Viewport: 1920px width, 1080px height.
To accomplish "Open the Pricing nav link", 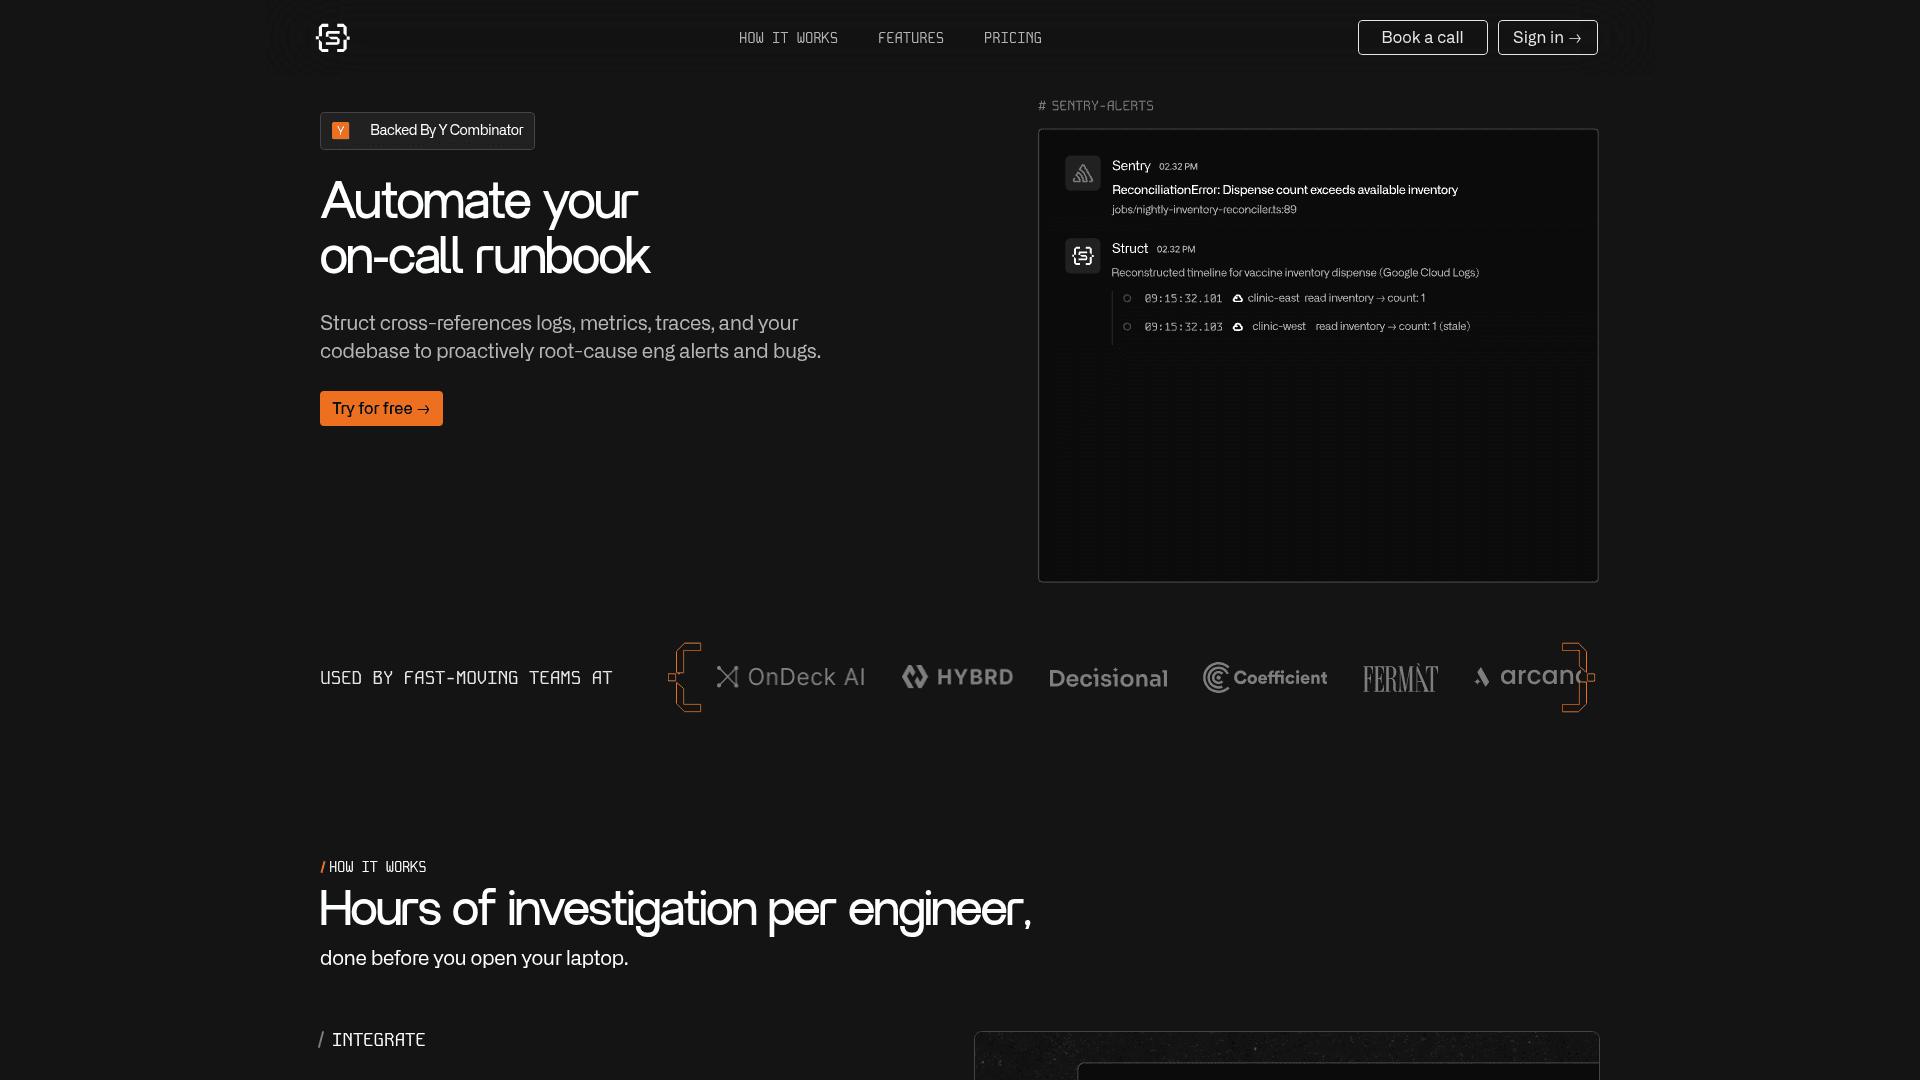I will point(1012,38).
